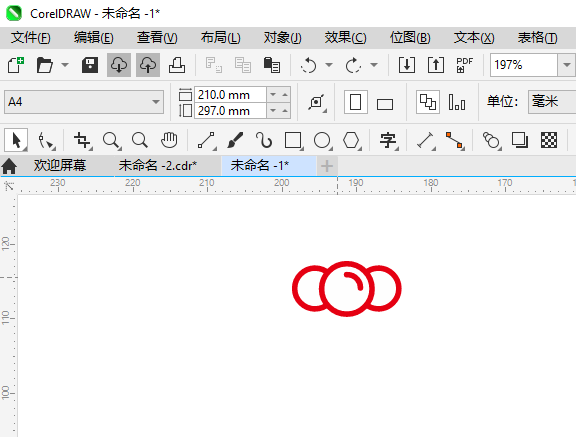576x437 pixels.
Task: Select the Blend effects tool
Action: click(x=492, y=140)
